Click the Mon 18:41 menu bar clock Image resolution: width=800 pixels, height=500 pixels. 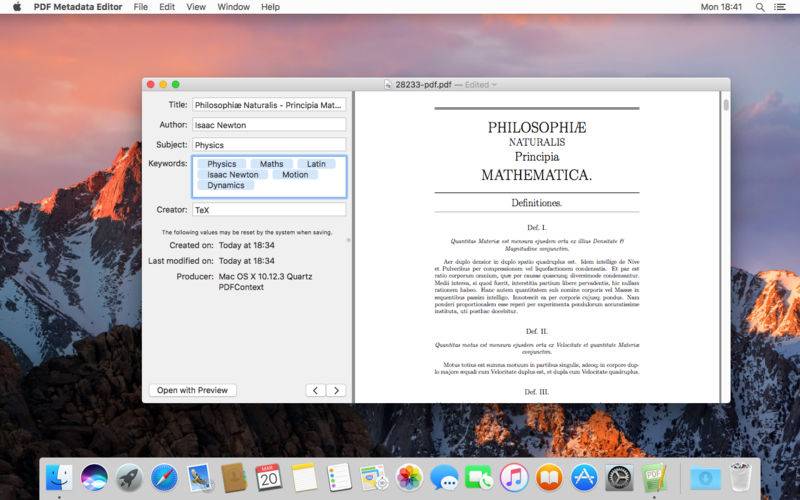(x=721, y=7)
